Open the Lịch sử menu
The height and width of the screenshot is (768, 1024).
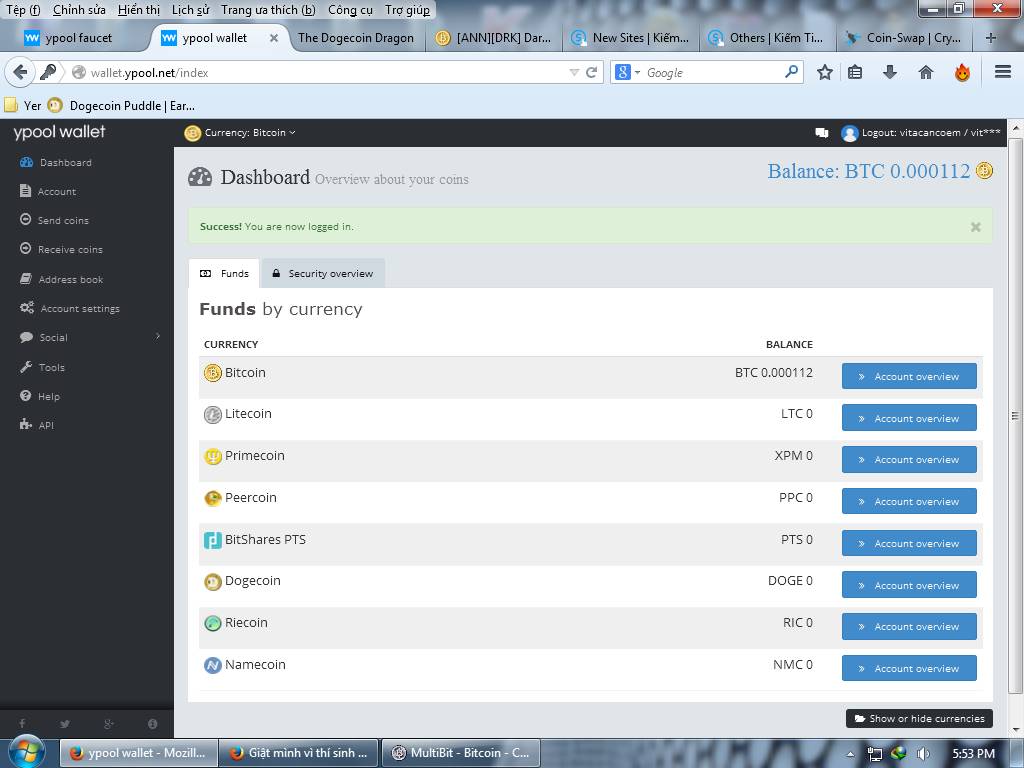coord(190,10)
